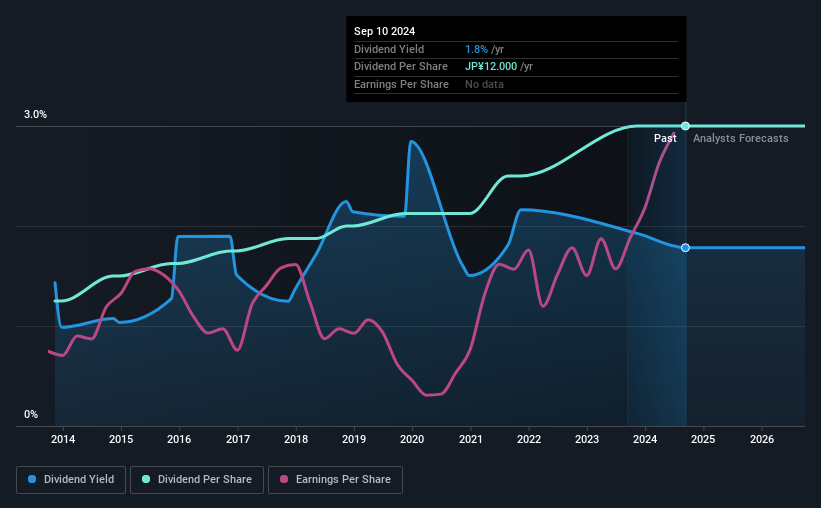Screen dimensions: 821x508
Task: Click the 2024 x-axis label
Action: click(645, 439)
